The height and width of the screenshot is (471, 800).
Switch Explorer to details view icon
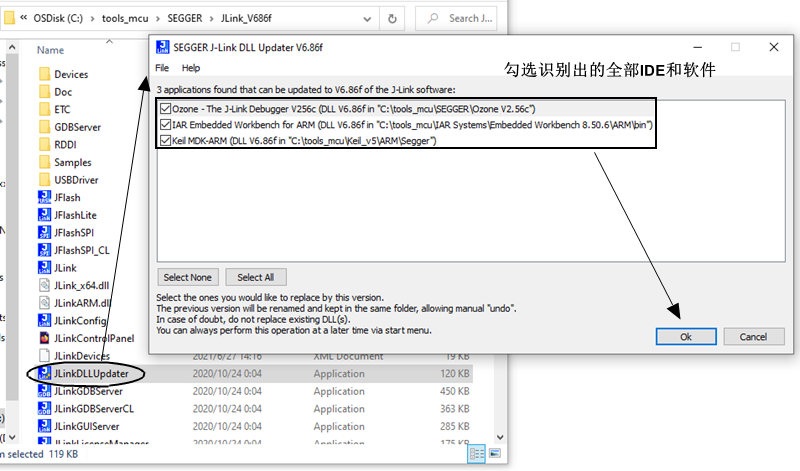tap(476, 454)
